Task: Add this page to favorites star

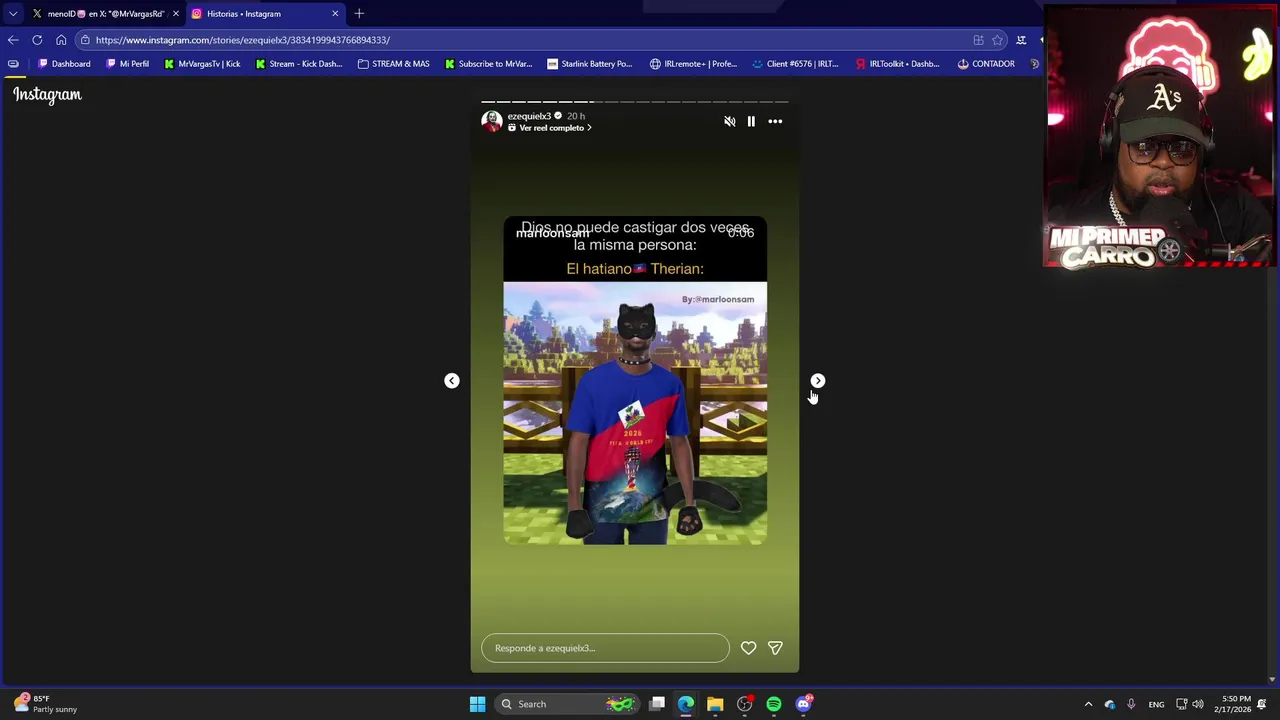Action: (997, 40)
